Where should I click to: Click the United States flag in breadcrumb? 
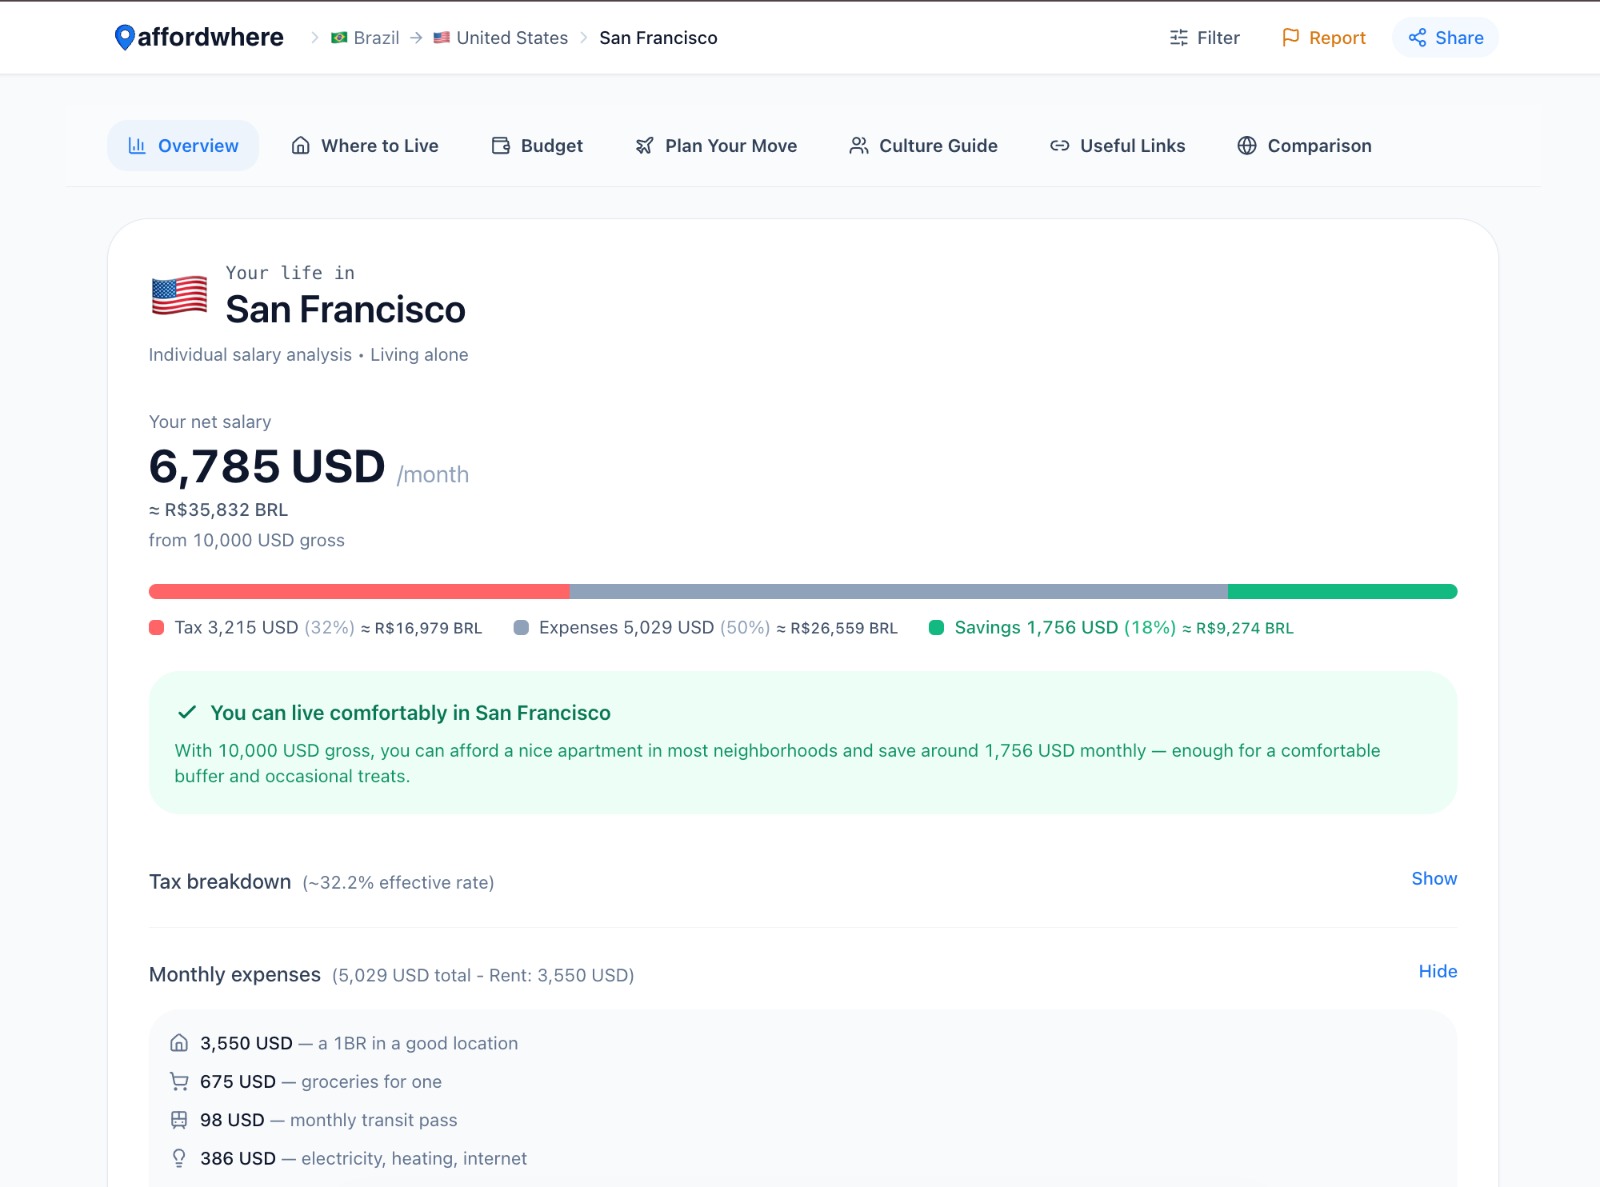[x=441, y=38]
